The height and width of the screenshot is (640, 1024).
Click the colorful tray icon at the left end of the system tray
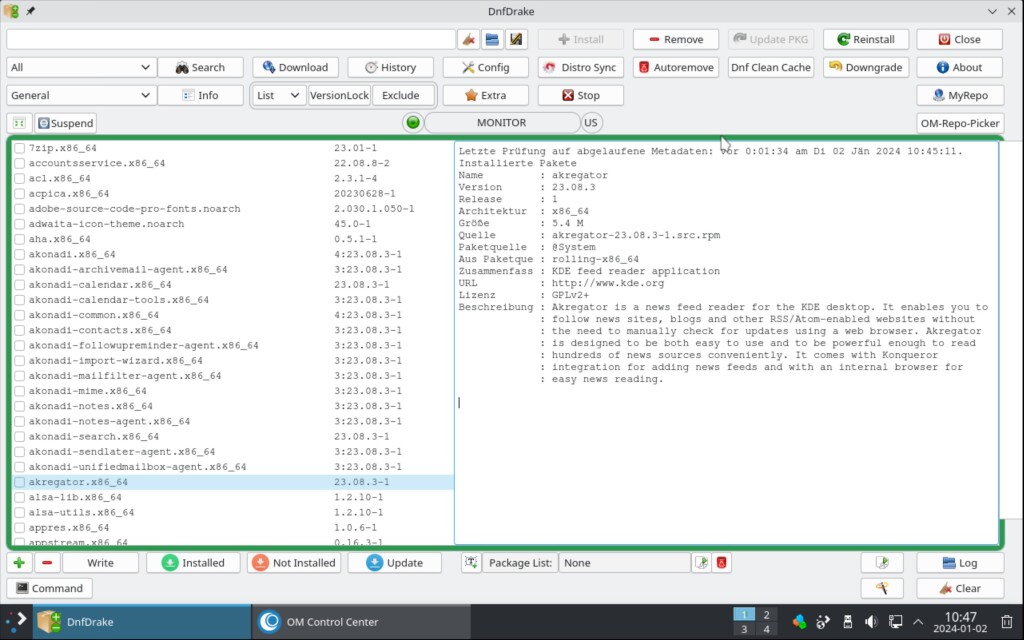tap(799, 622)
